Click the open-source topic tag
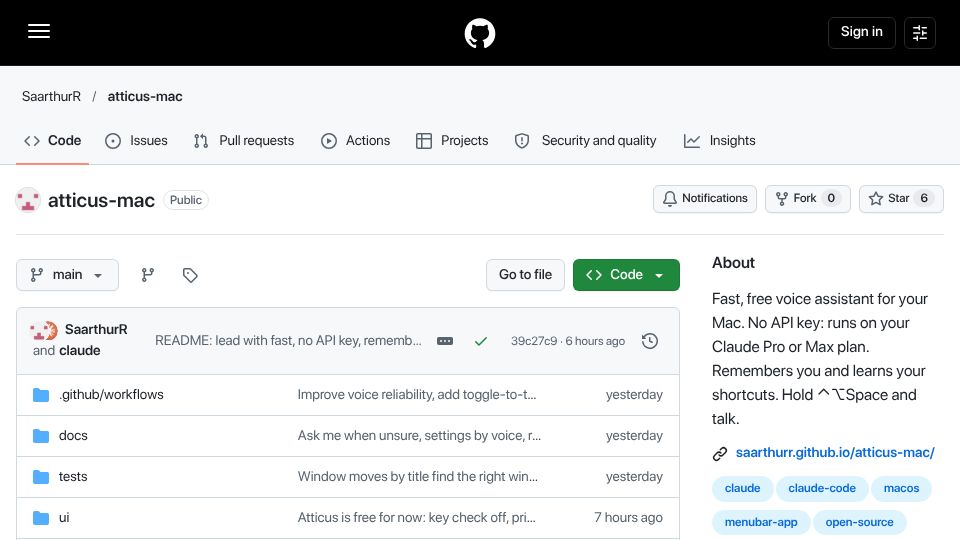 coord(860,522)
